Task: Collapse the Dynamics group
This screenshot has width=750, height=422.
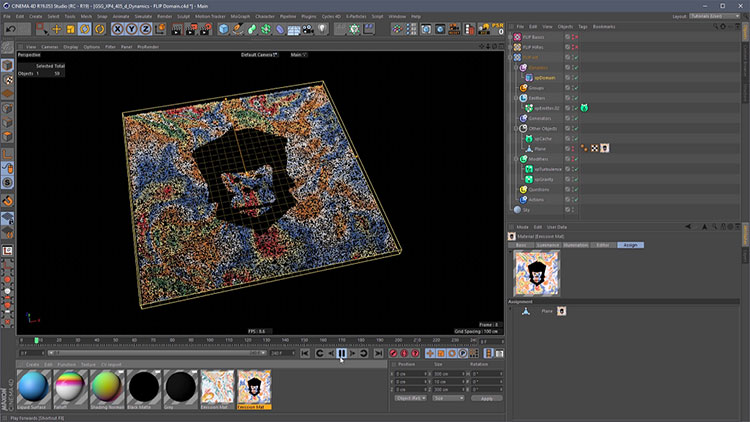Action: [x=516, y=67]
